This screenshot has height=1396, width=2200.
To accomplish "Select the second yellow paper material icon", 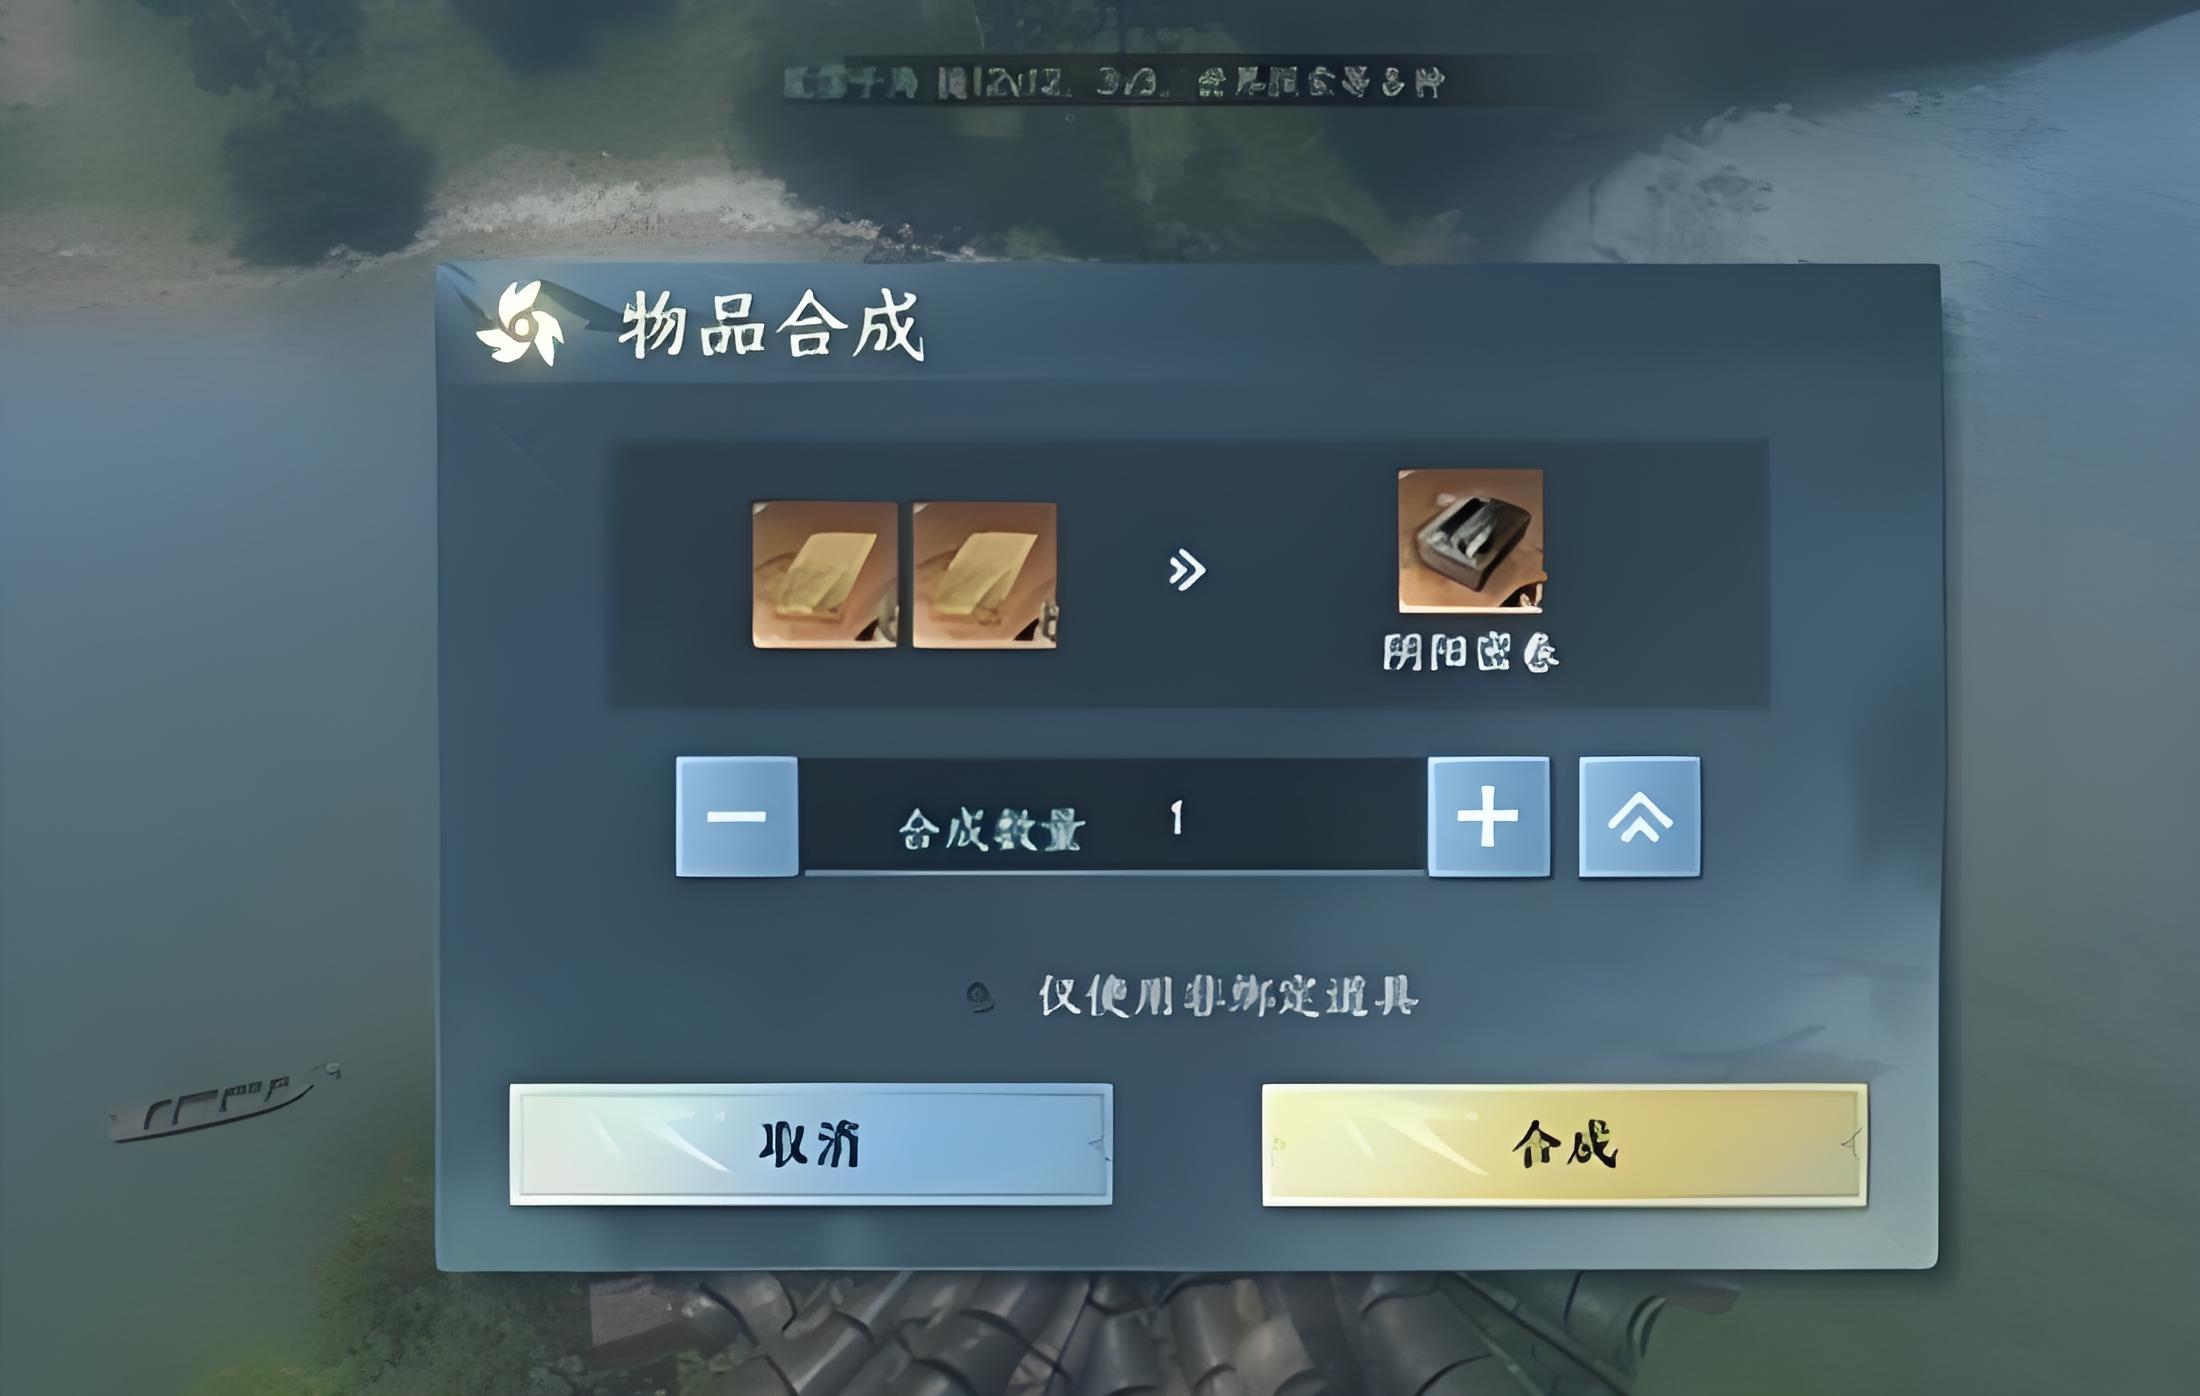I will (x=985, y=575).
